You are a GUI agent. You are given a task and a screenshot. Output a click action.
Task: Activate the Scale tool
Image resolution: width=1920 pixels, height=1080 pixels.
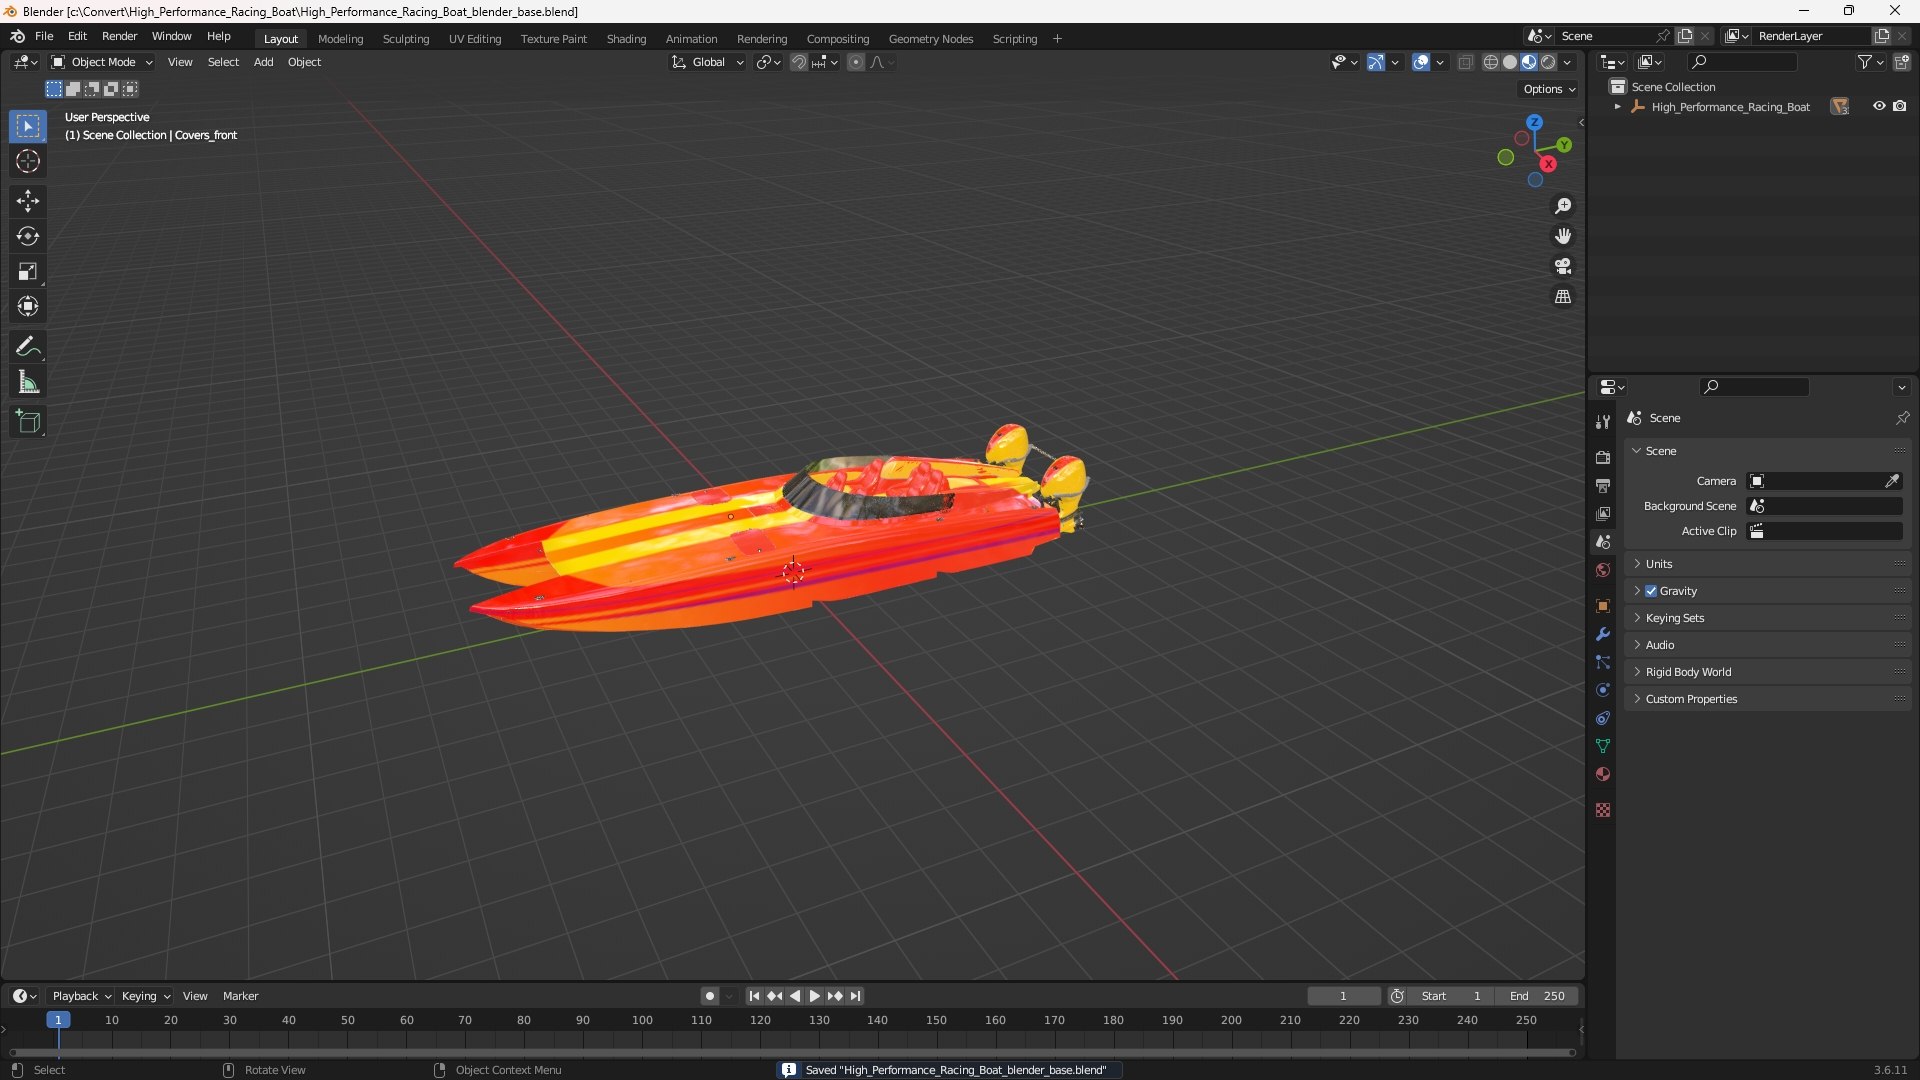28,271
